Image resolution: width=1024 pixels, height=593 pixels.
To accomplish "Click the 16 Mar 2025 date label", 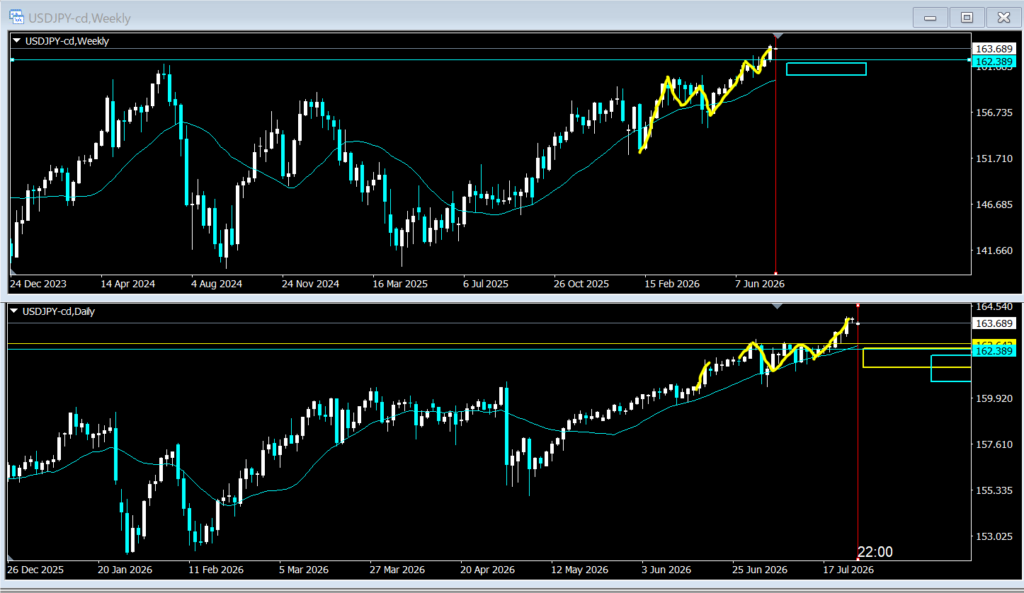I will click(400, 284).
